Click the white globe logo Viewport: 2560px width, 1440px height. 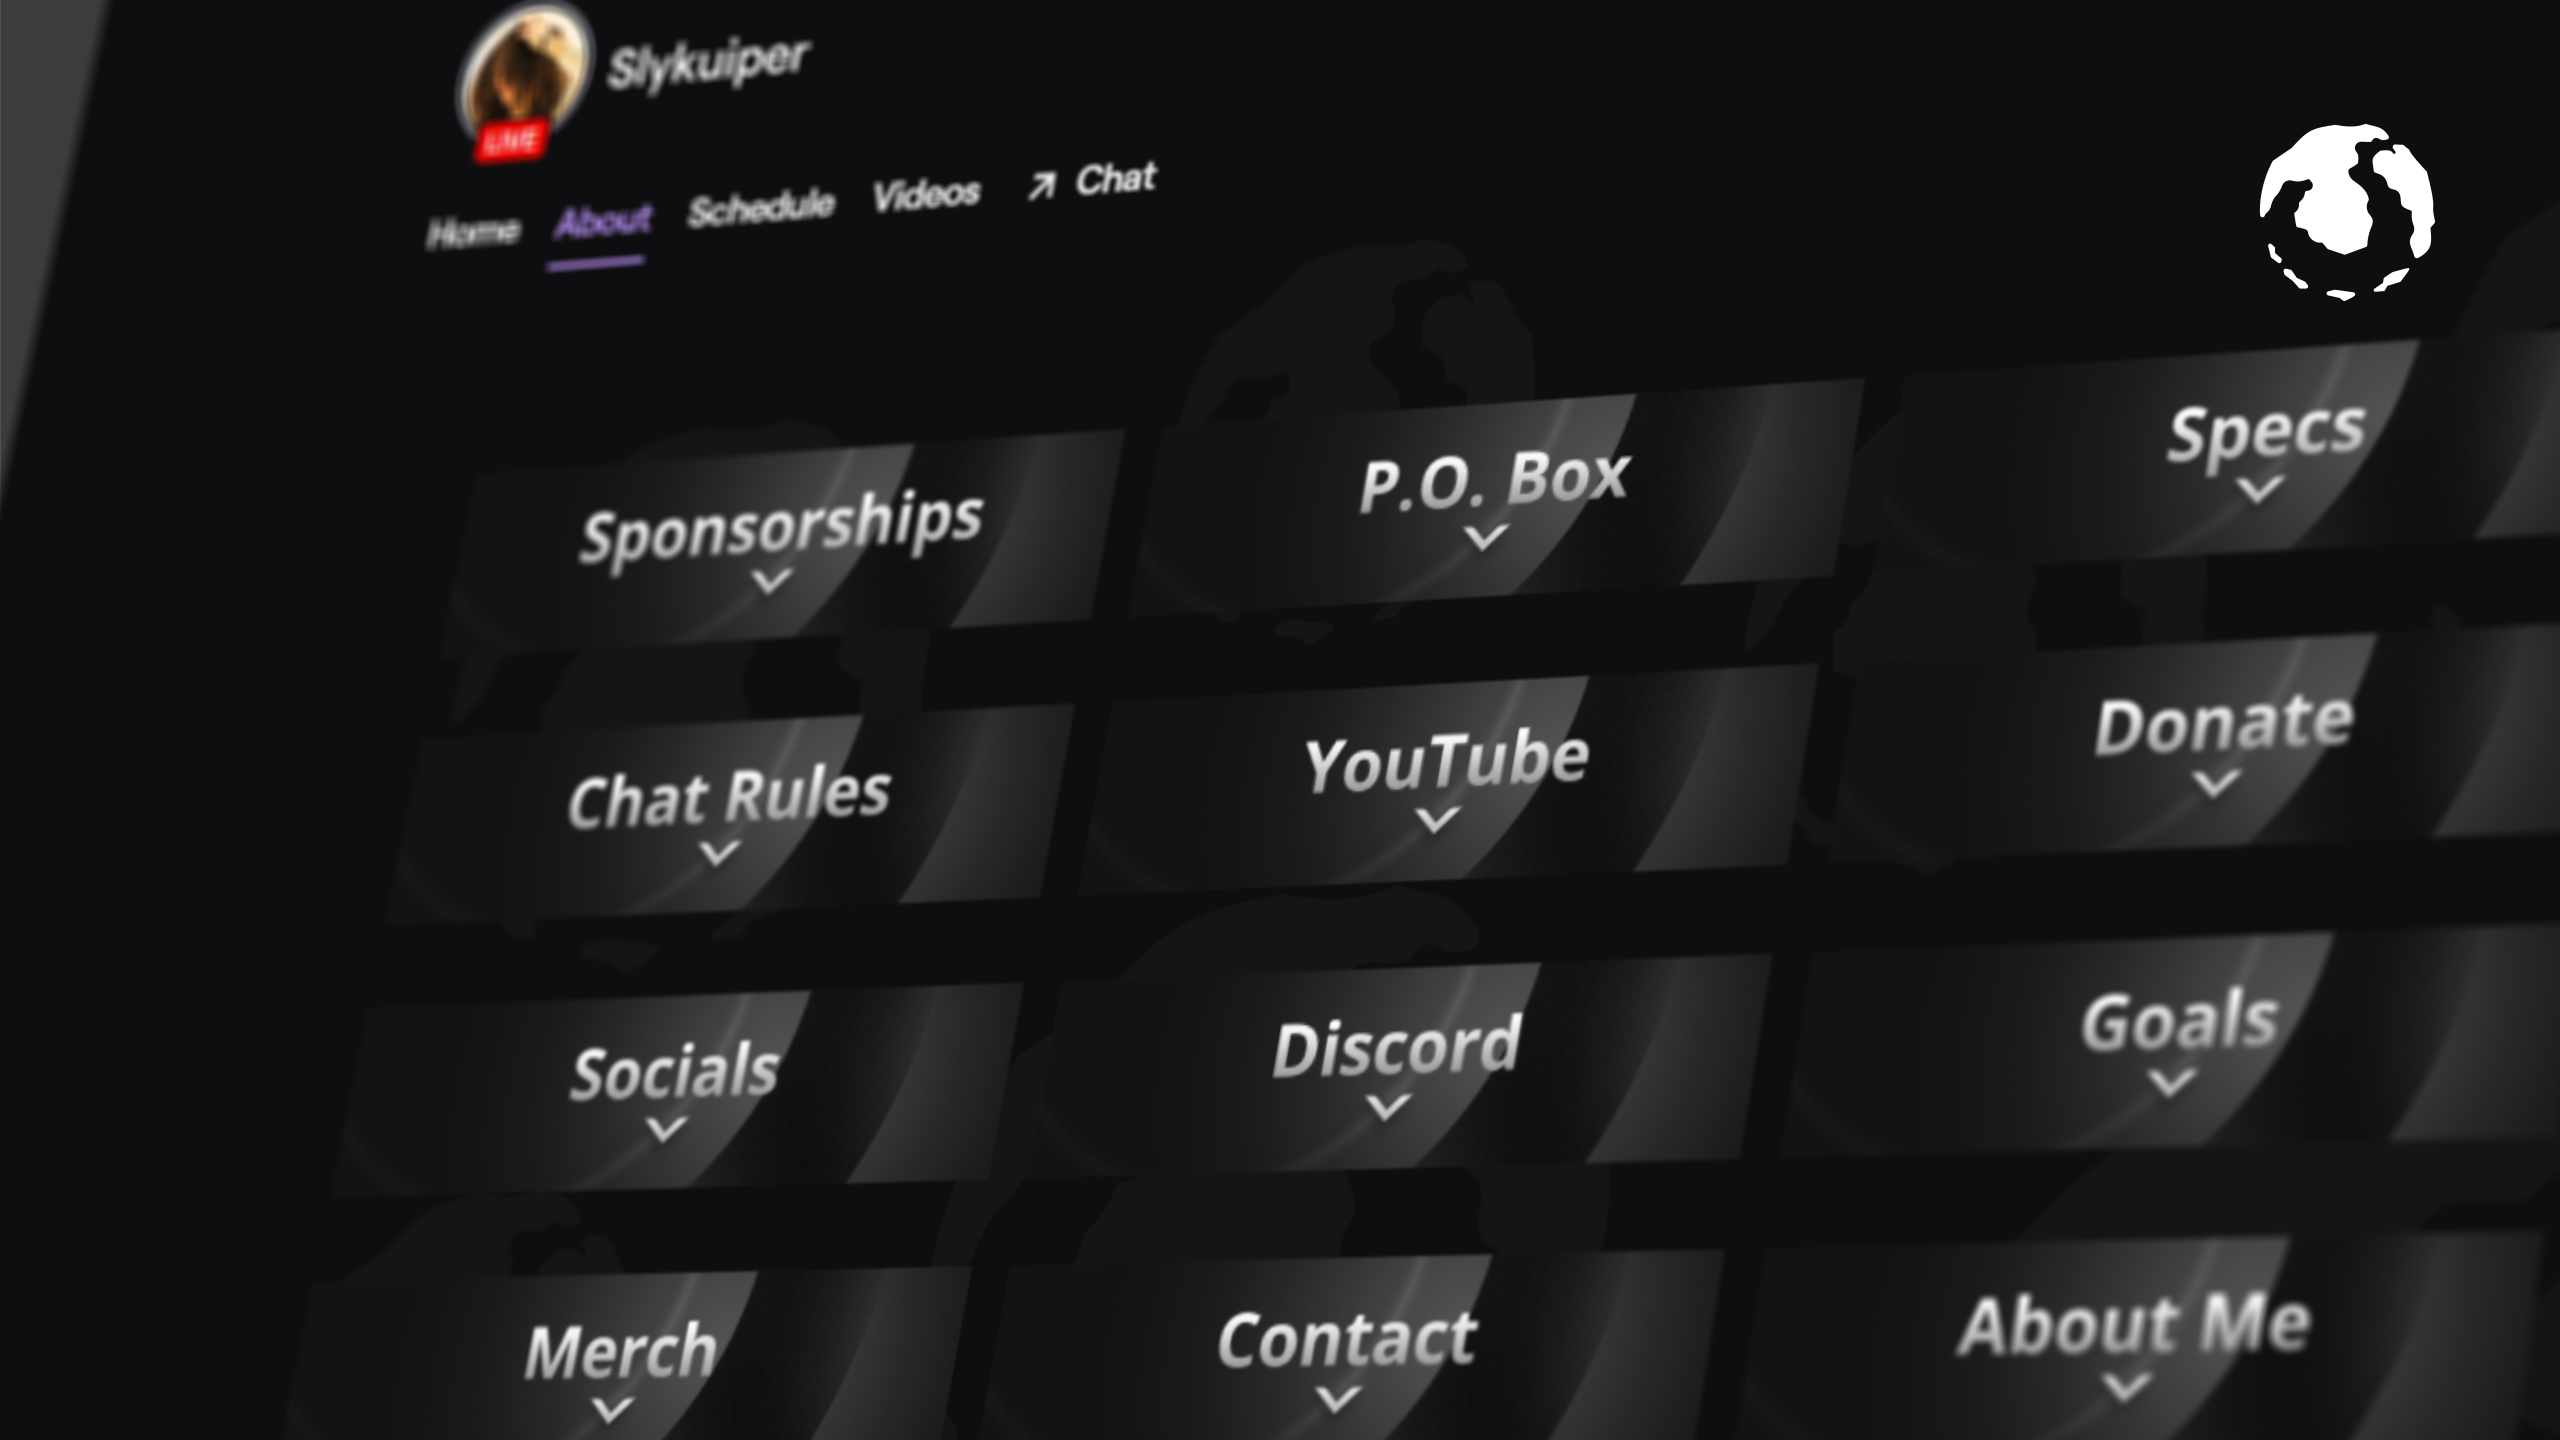(x=2346, y=211)
